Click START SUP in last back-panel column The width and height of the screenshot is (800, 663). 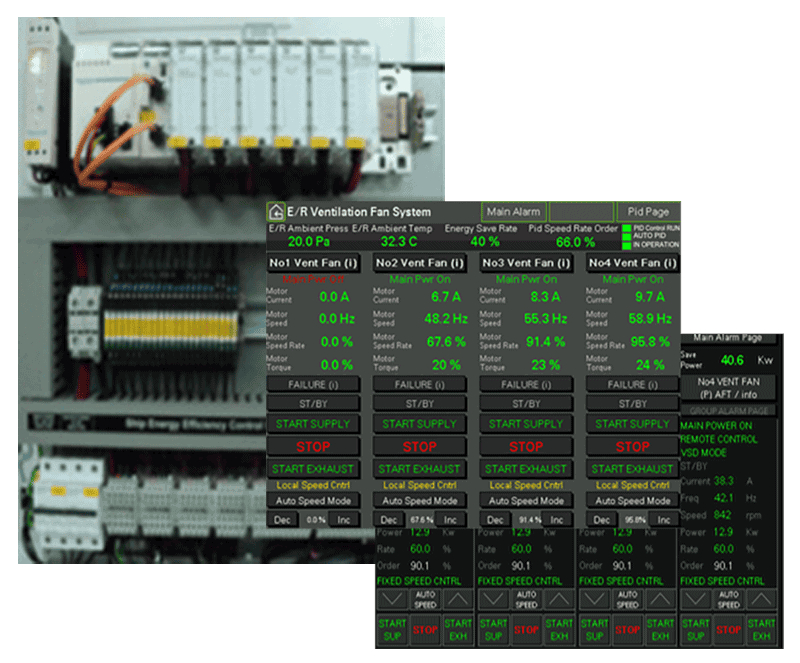click(696, 630)
